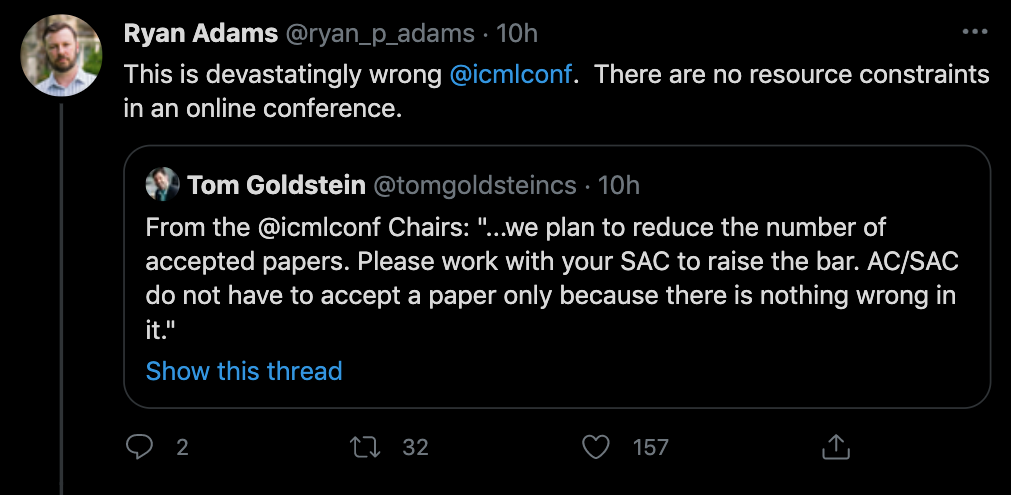Open the @ryan_p_adams handle

pos(380,34)
